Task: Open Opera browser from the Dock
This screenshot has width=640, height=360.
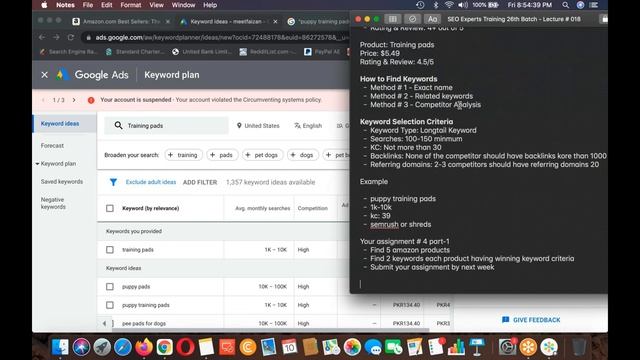Action: [185, 347]
